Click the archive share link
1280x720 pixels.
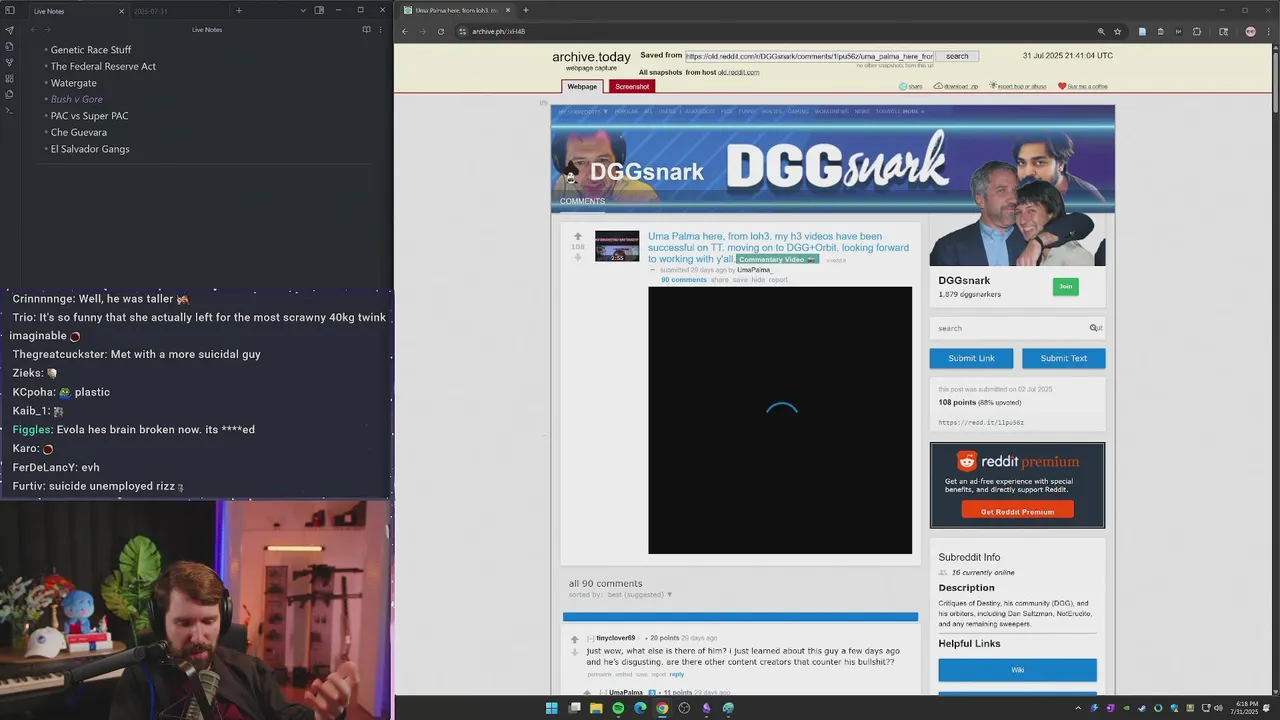click(911, 87)
